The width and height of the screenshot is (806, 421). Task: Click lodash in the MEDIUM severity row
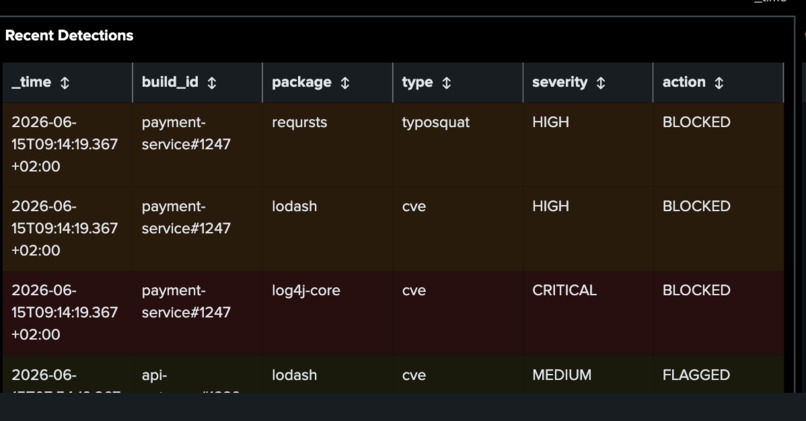[x=295, y=375]
